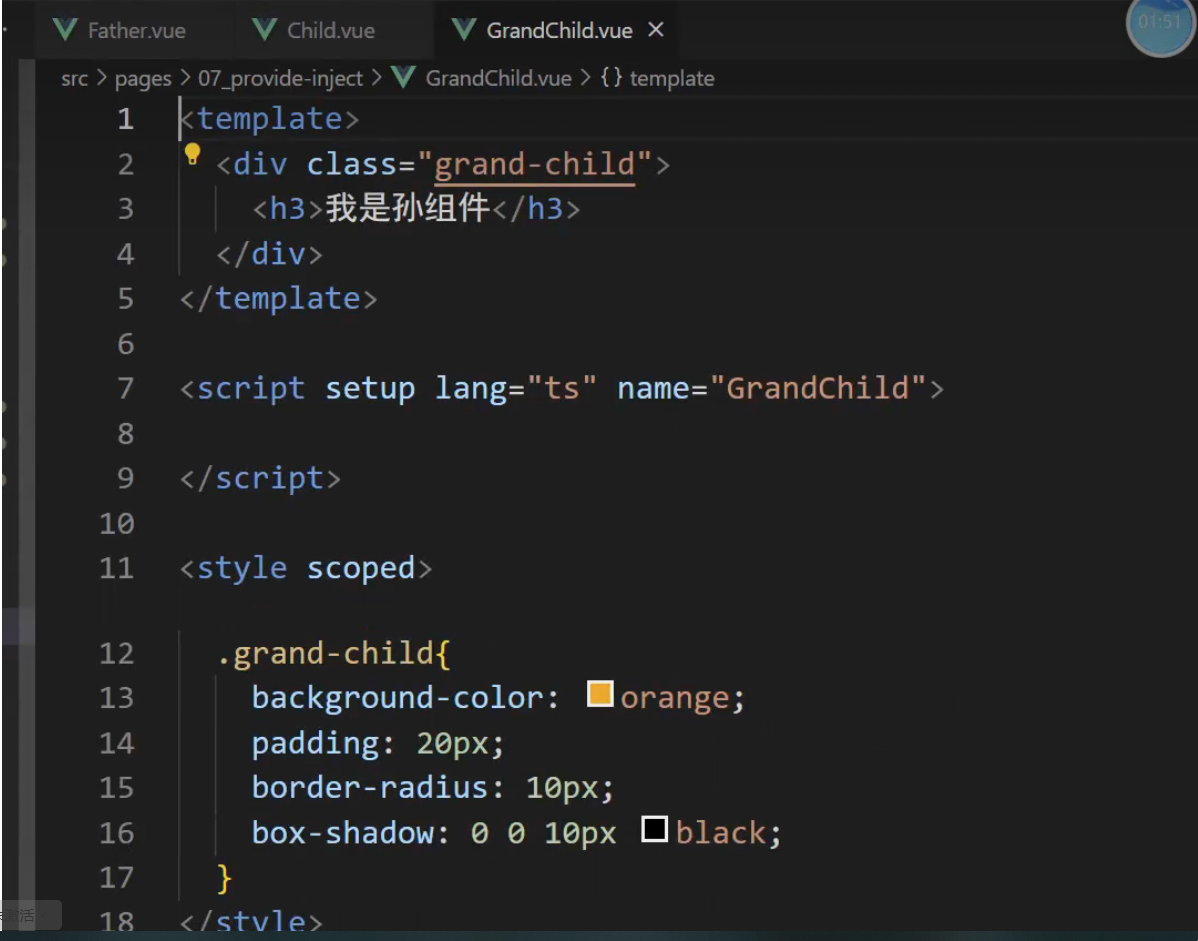Click line number 1 in gutter

[125, 119]
